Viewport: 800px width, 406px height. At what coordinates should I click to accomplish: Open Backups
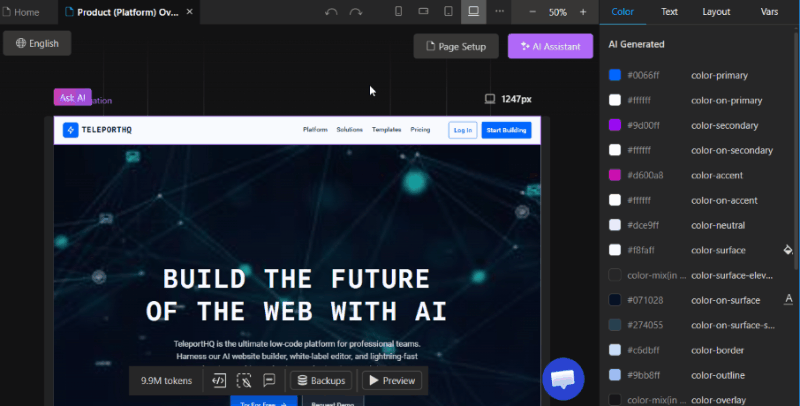(321, 380)
